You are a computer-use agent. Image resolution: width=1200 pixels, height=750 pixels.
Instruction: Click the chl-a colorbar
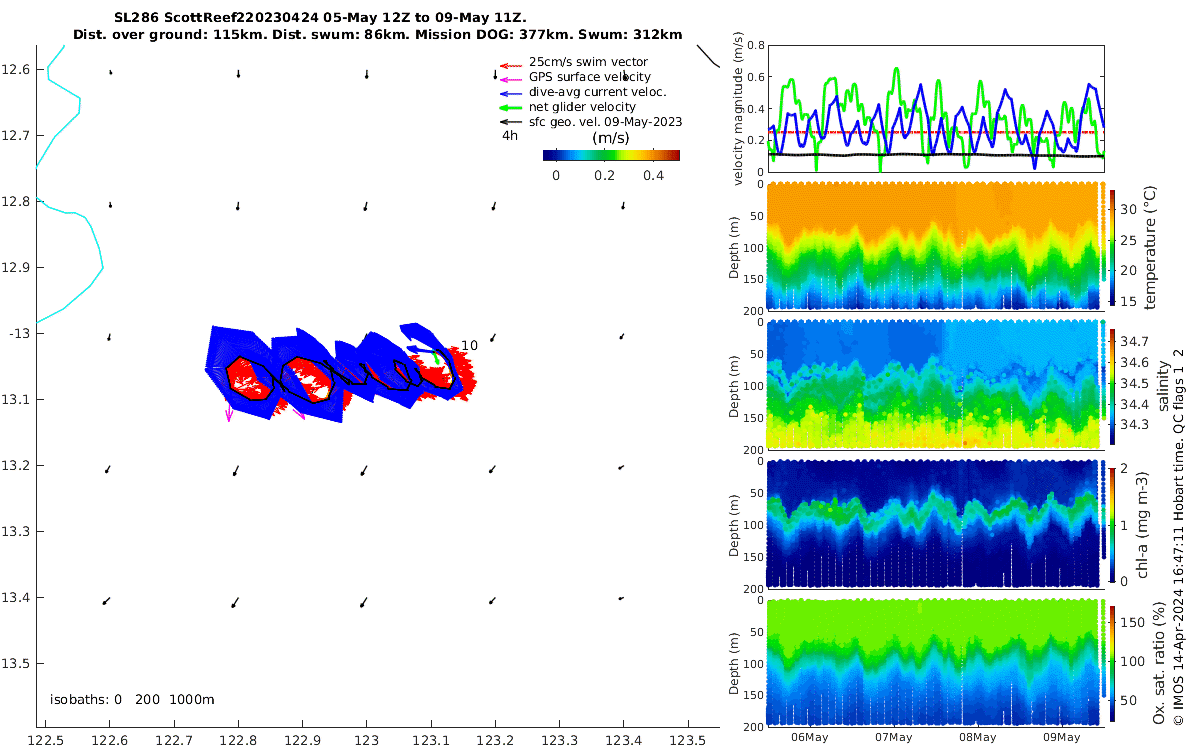pos(1112,523)
